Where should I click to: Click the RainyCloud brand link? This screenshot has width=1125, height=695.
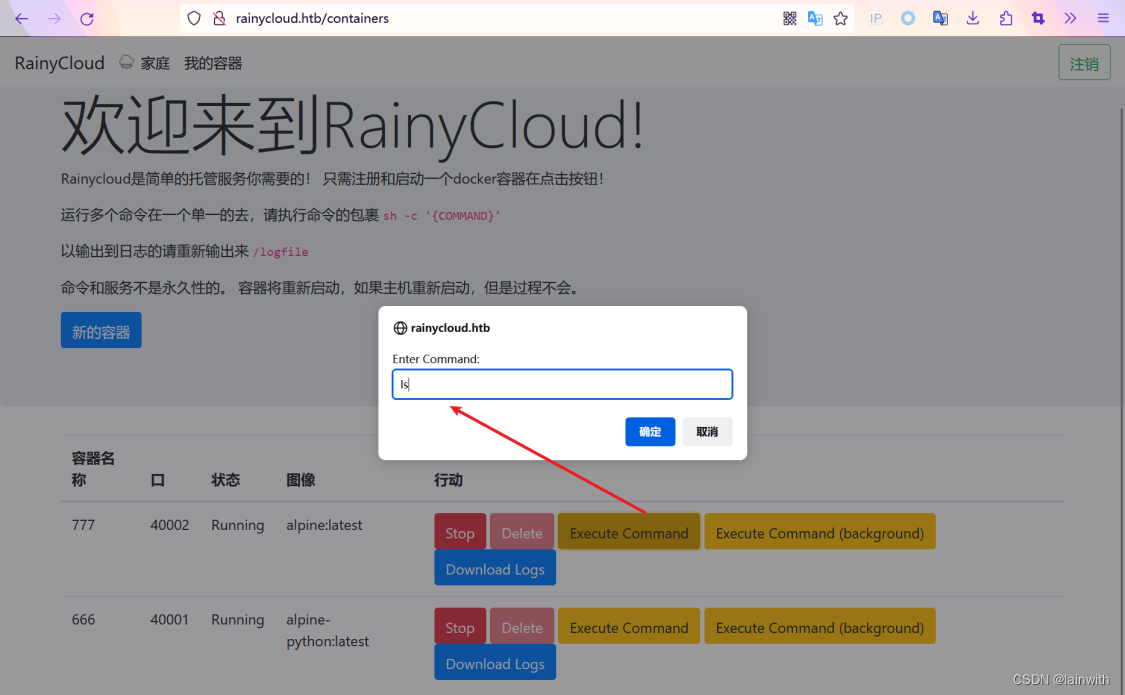coord(60,63)
